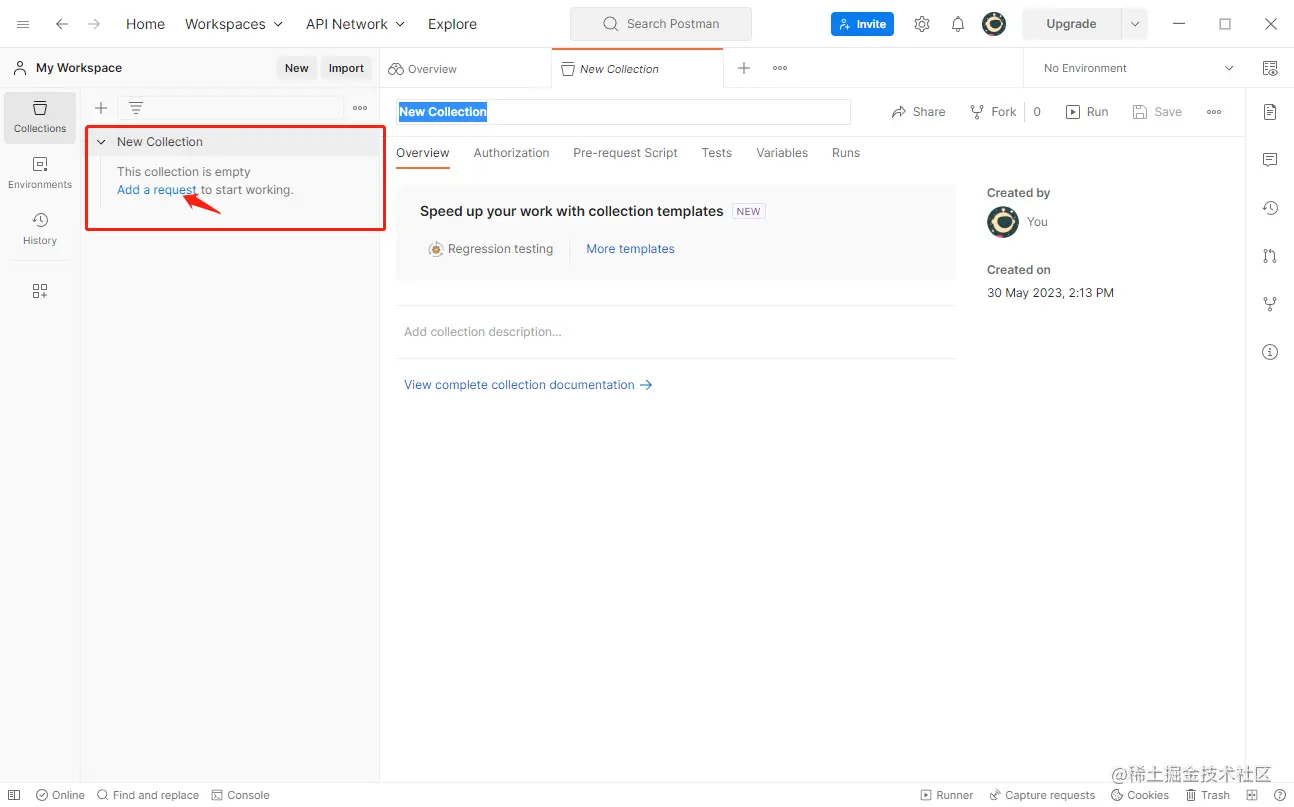The image size is (1294, 807).
Task: Open the Documentation icon in right sidebar
Action: 1270,111
